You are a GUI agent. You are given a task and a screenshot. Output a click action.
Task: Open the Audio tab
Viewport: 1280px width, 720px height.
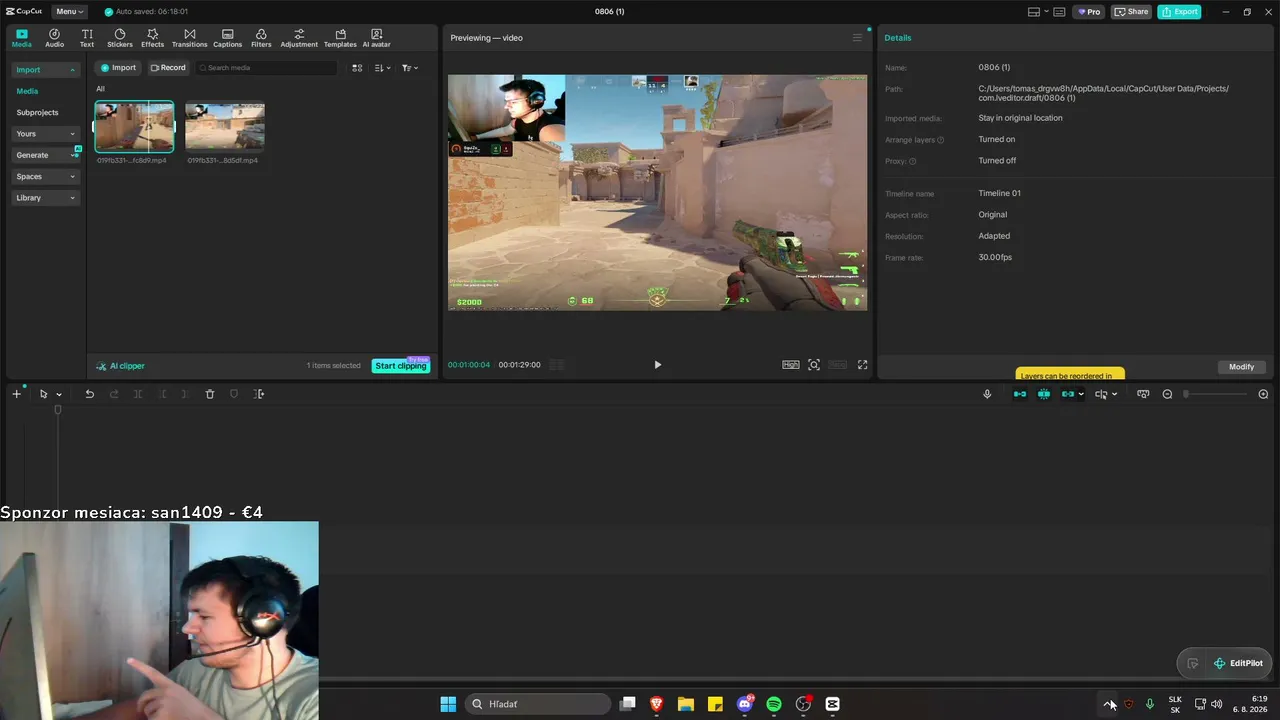[x=54, y=38]
